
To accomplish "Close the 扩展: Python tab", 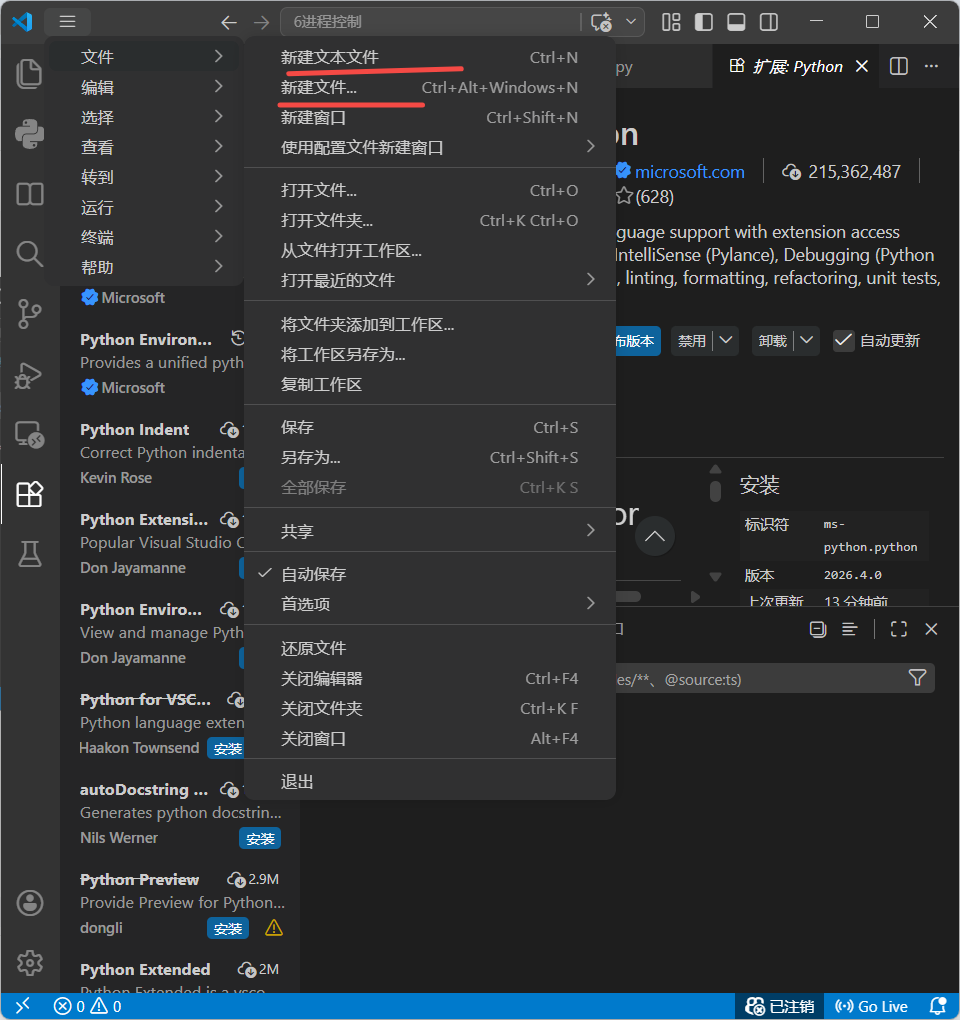I will click(x=862, y=66).
